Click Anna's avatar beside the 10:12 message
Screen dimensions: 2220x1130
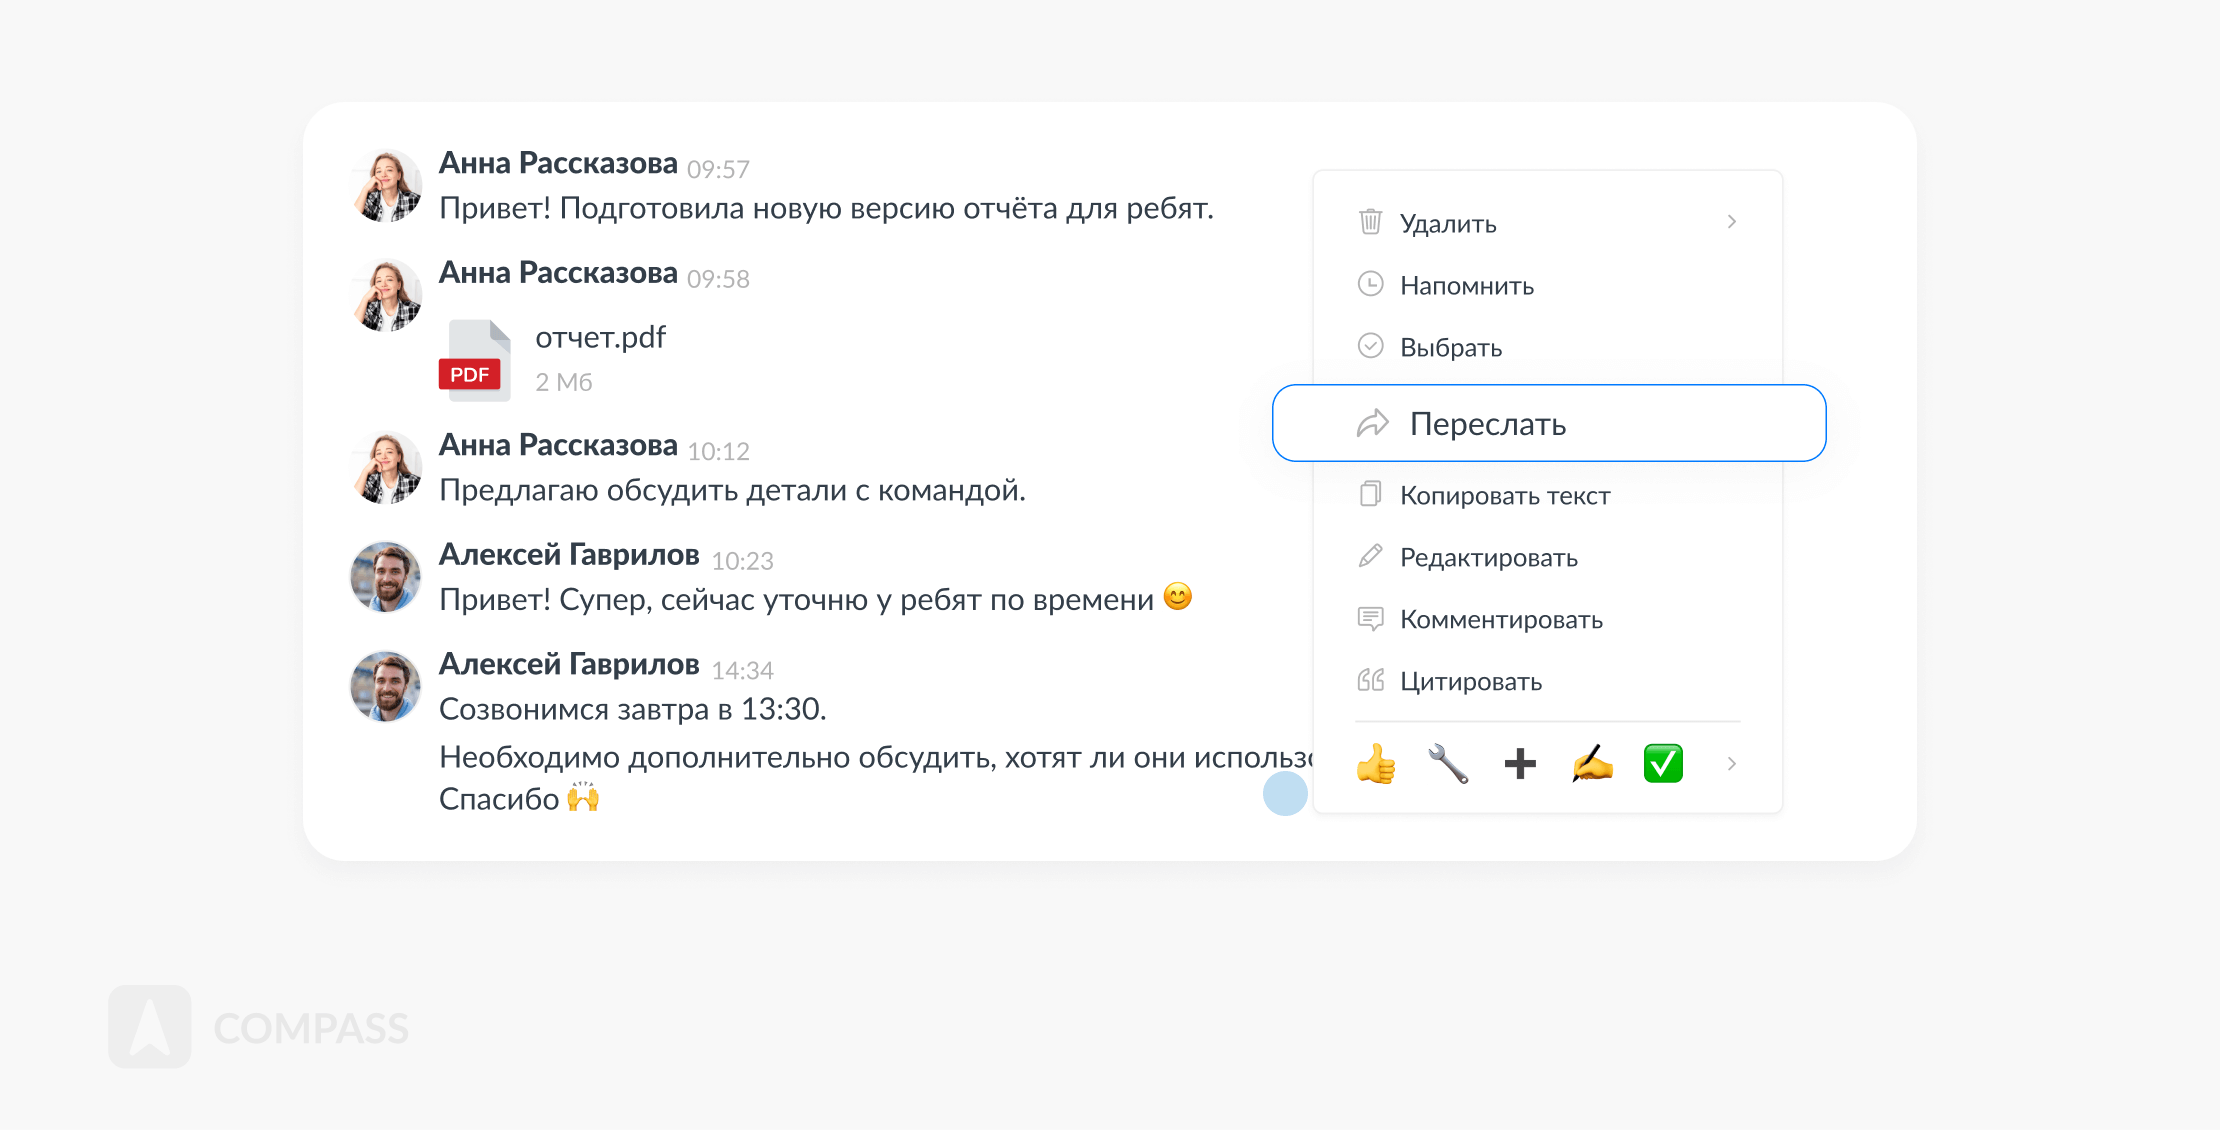(x=386, y=468)
